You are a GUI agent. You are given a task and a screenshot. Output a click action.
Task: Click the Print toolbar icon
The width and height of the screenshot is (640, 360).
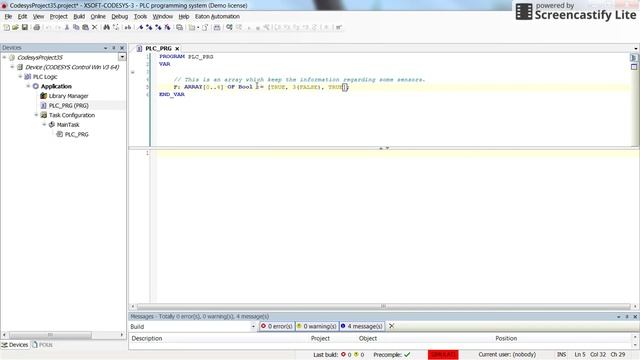pyautogui.click(x=36, y=27)
